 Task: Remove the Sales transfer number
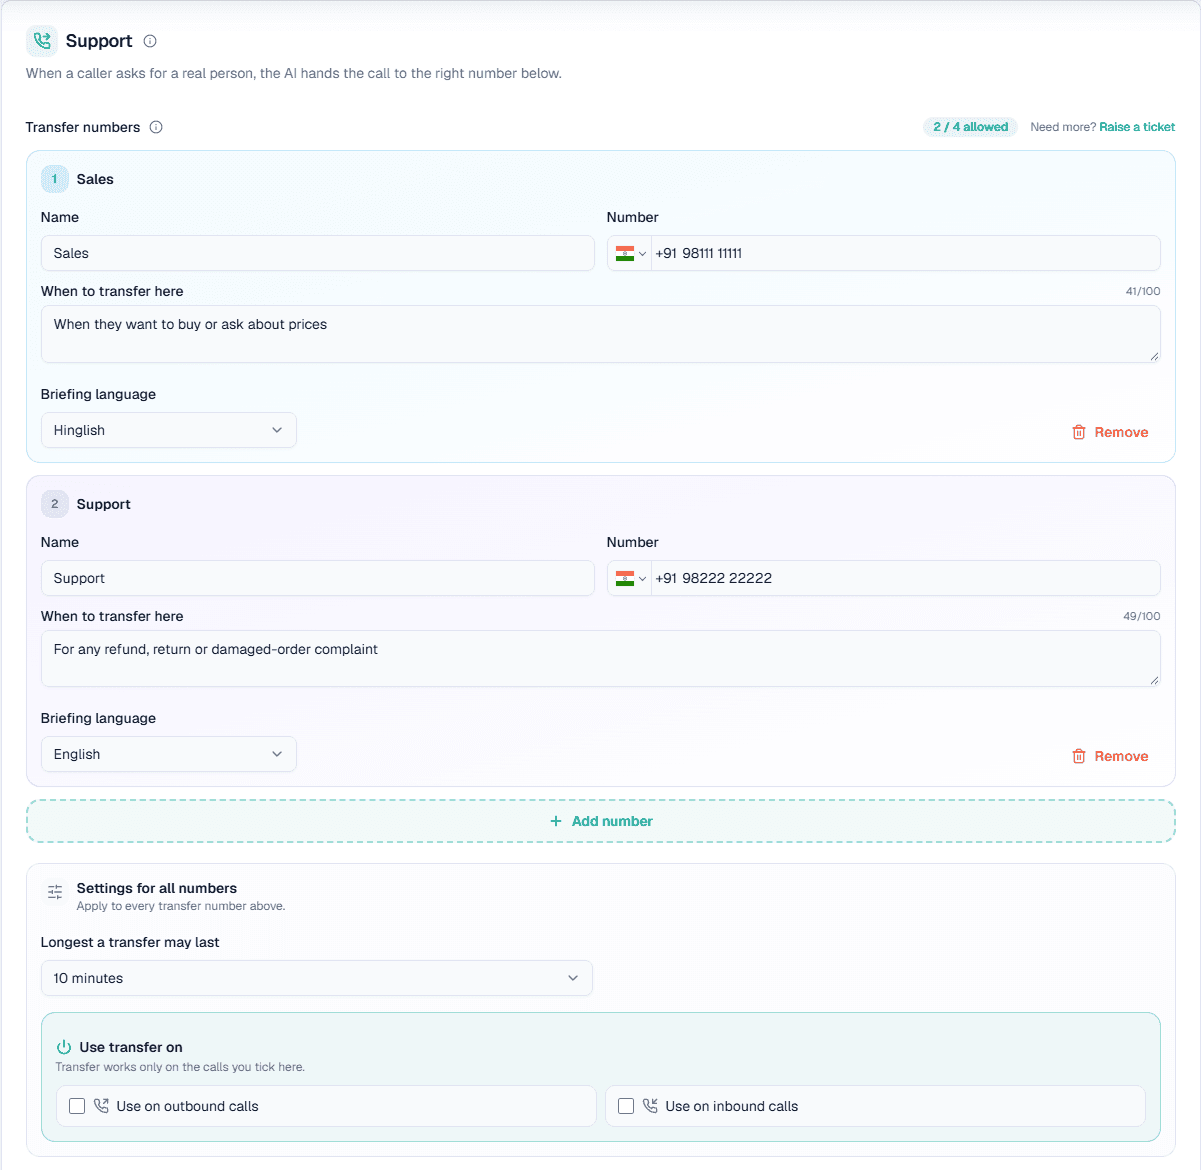pyautogui.click(x=1110, y=432)
